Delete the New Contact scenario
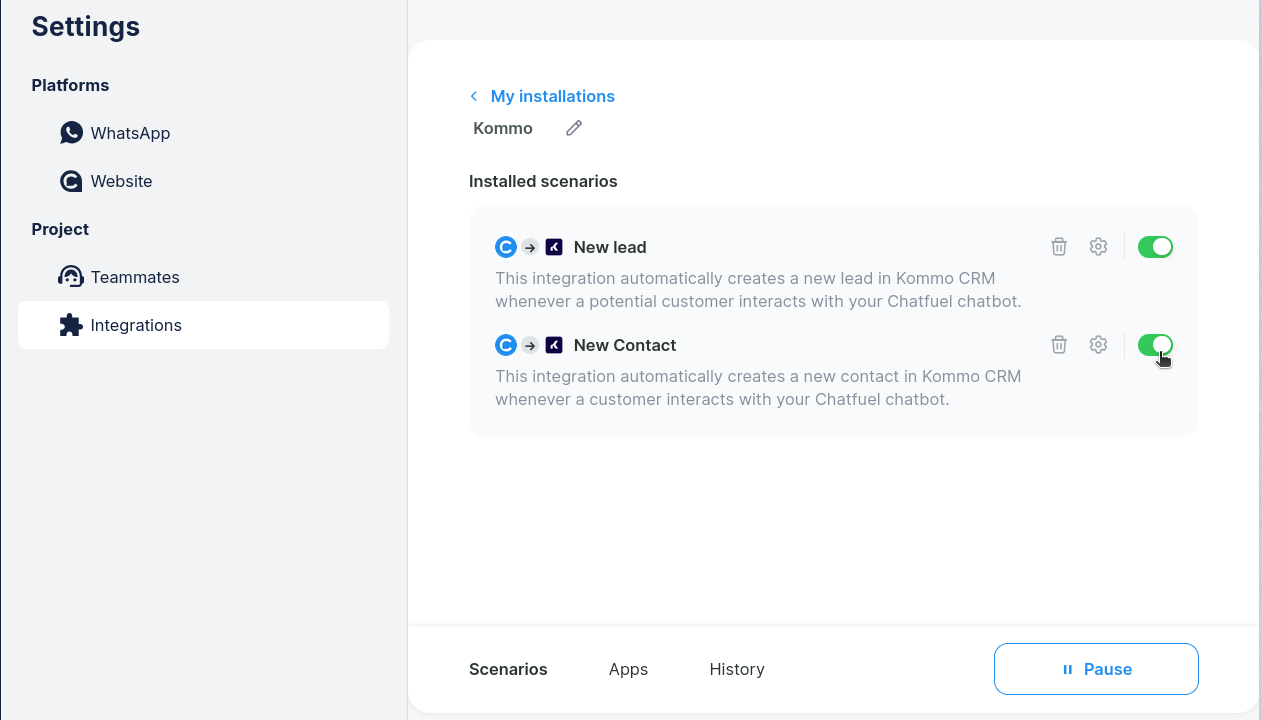This screenshot has width=1262, height=720. [1059, 345]
